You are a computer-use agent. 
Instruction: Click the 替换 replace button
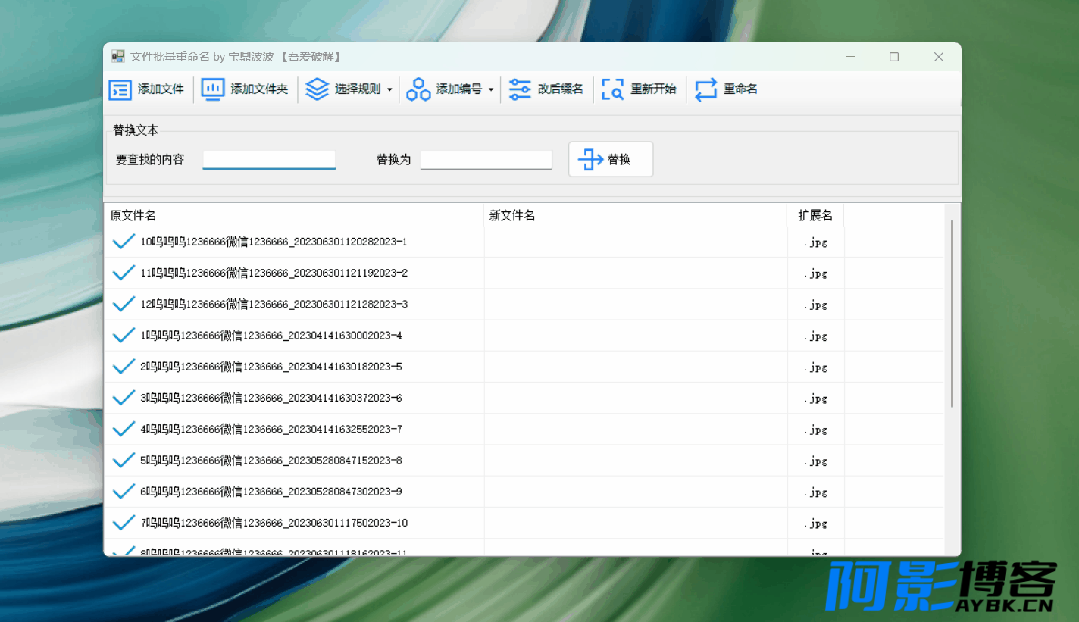(x=610, y=159)
